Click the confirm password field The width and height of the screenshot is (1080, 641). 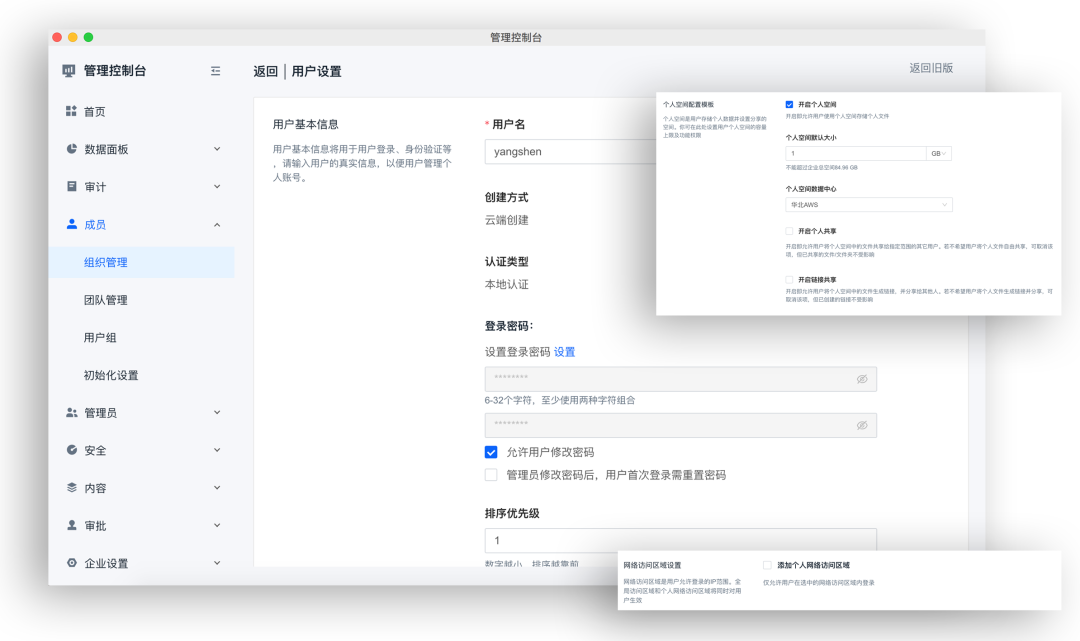coord(681,425)
